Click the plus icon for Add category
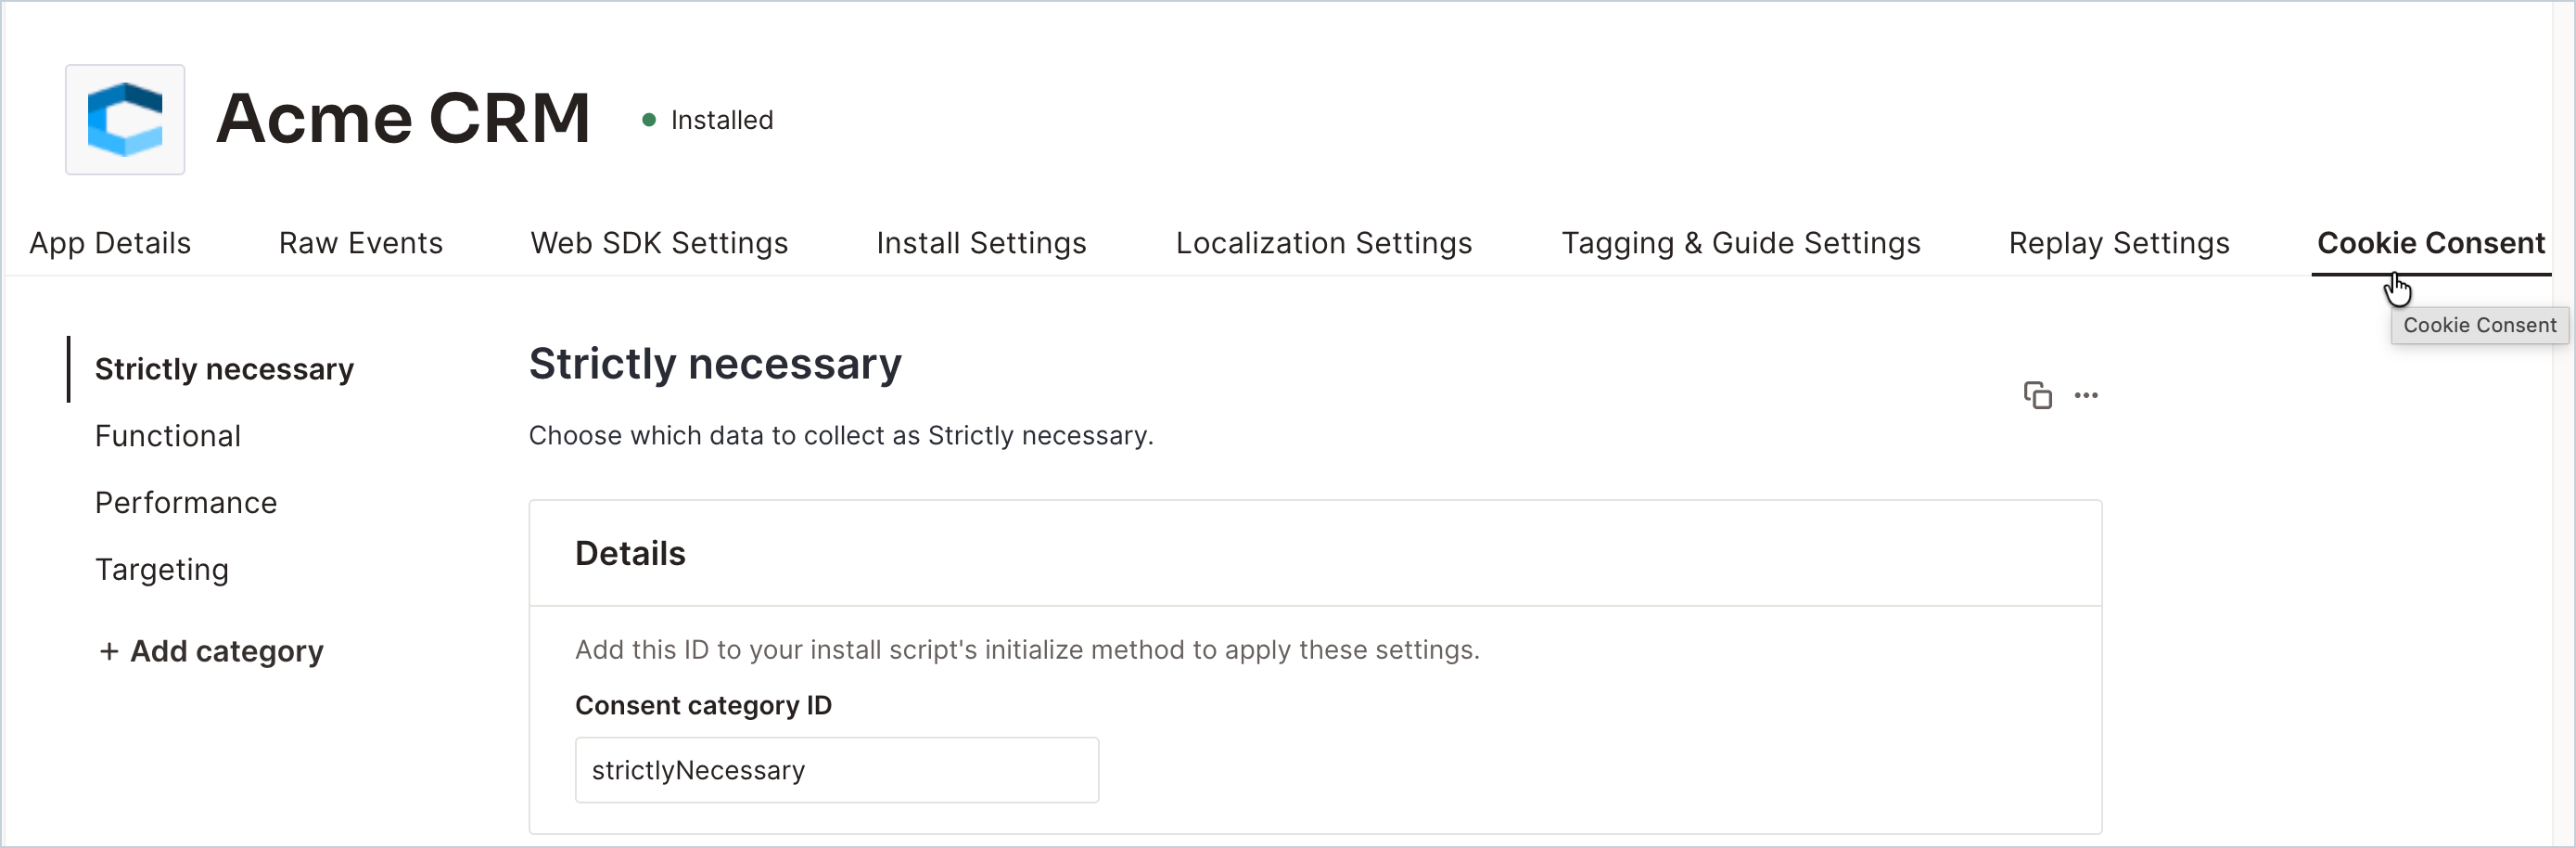The width and height of the screenshot is (2576, 848). 109,651
